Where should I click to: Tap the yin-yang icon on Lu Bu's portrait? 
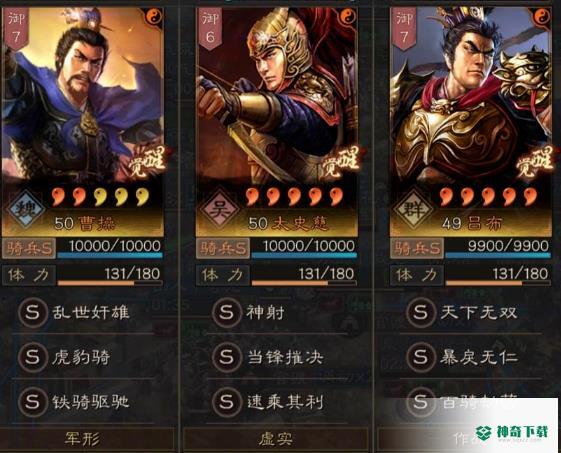pyautogui.click(x=542, y=16)
